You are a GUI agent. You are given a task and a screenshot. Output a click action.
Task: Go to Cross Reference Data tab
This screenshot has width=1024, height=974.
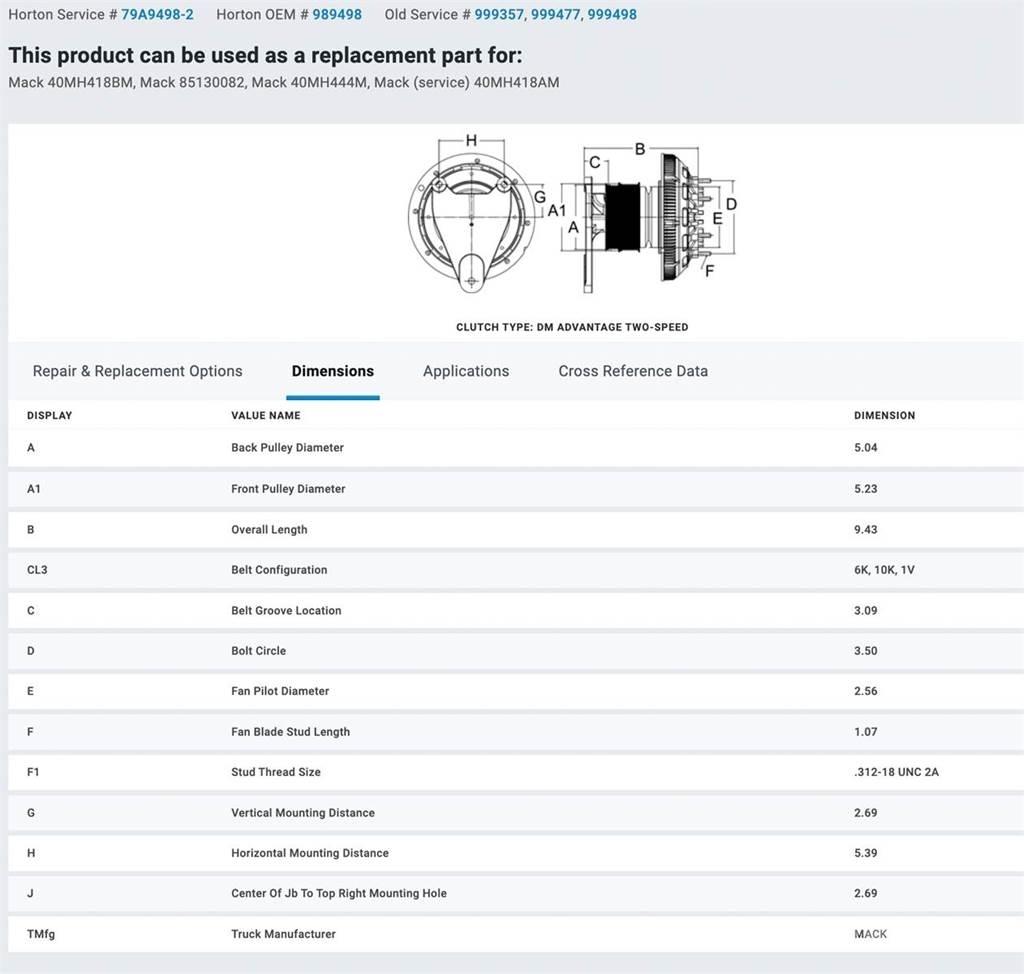click(x=633, y=371)
